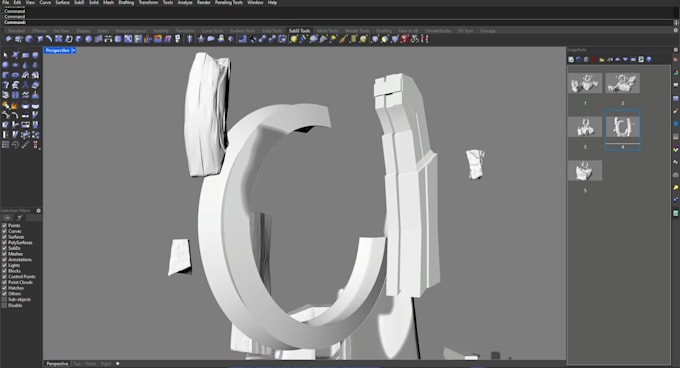Click the star-shaped SubD toolbar icon
Viewport: 680px width, 368px height.
pos(201,39)
